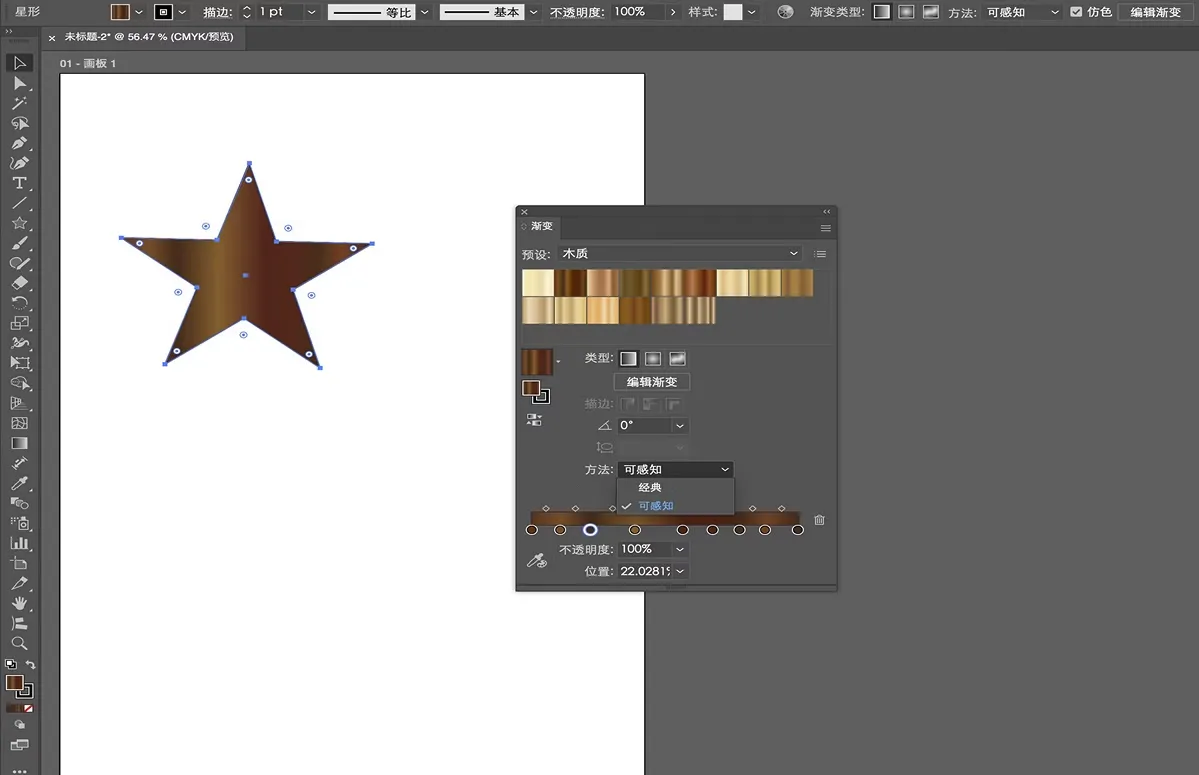Select 经典 from the method menu

(650, 487)
